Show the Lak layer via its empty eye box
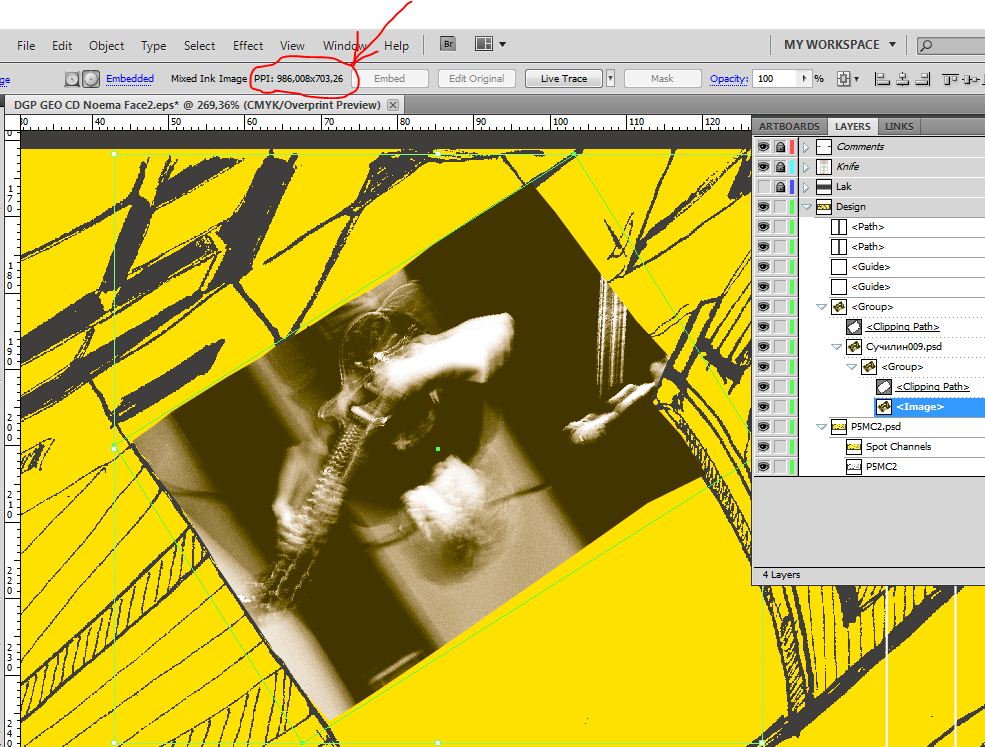Screen dimensions: 985x747 (763, 187)
